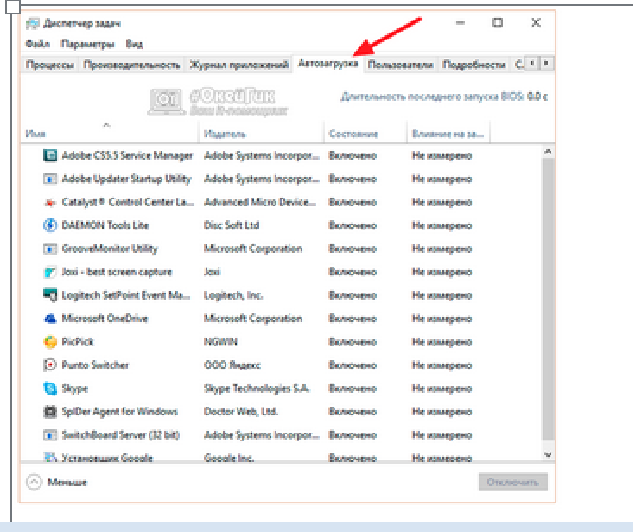Screen dimensions: 633x532
Task: Open the Журнал приложений tab
Action: 239,65
